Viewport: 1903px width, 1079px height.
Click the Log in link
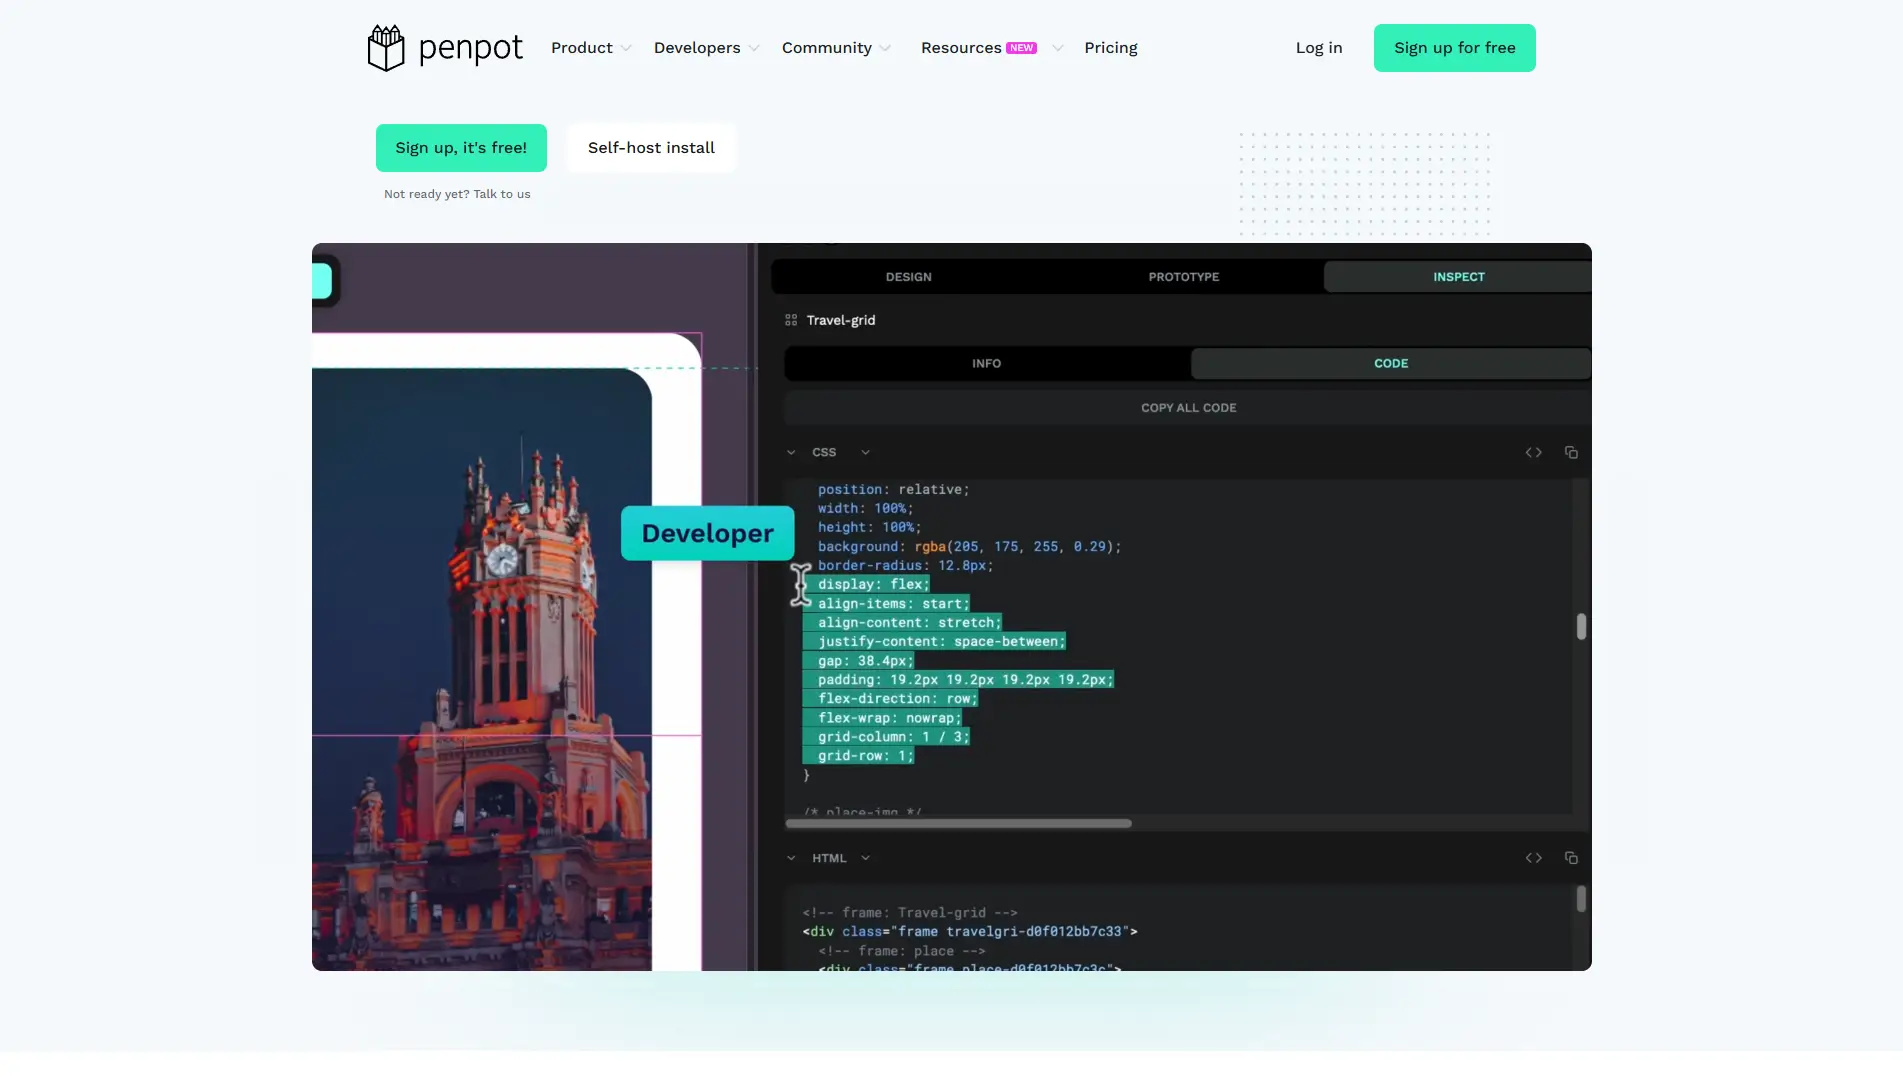1319,48
